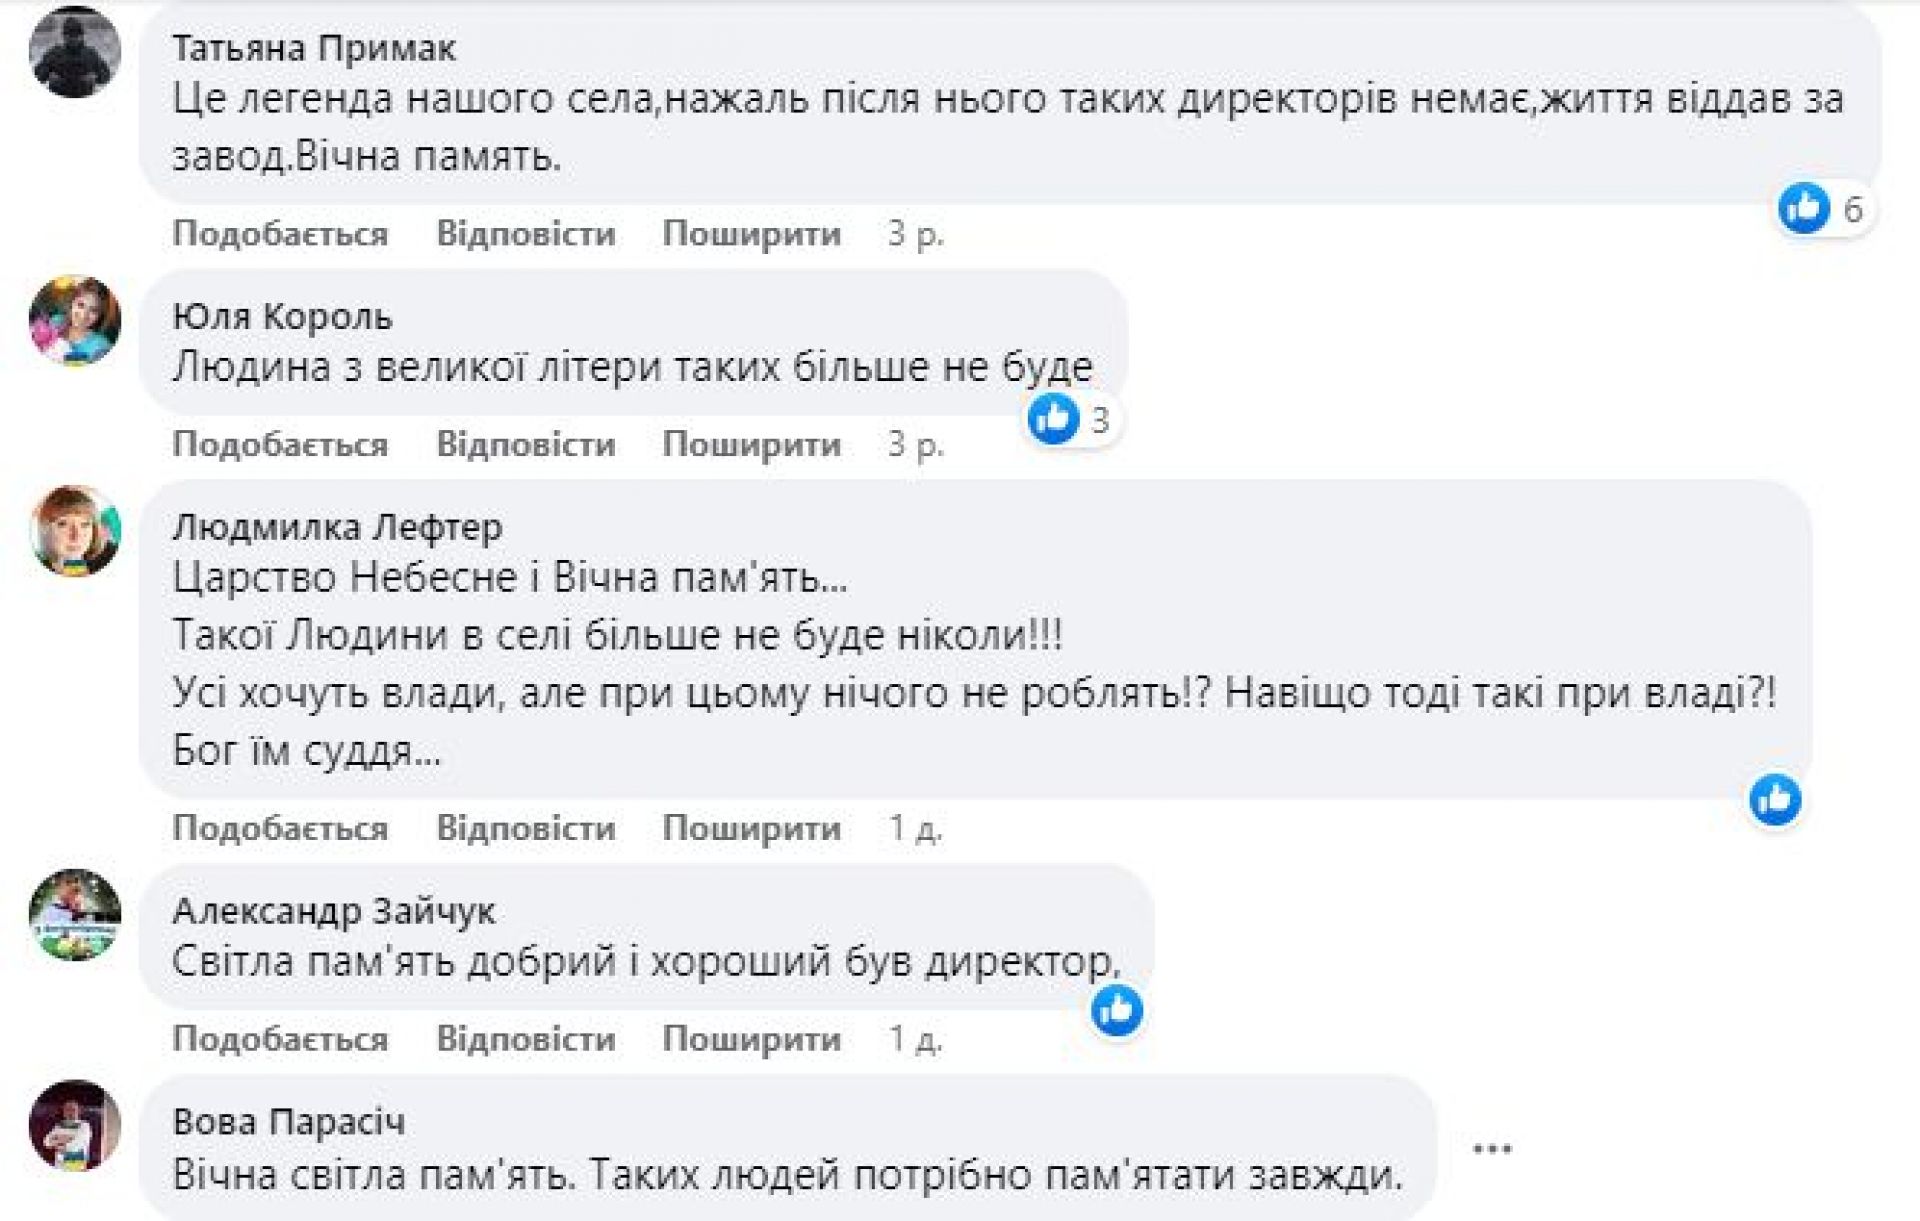Click the like reaction icon on Татьяна Примак's comment
This screenshot has width=1920, height=1221.
pos(1804,208)
